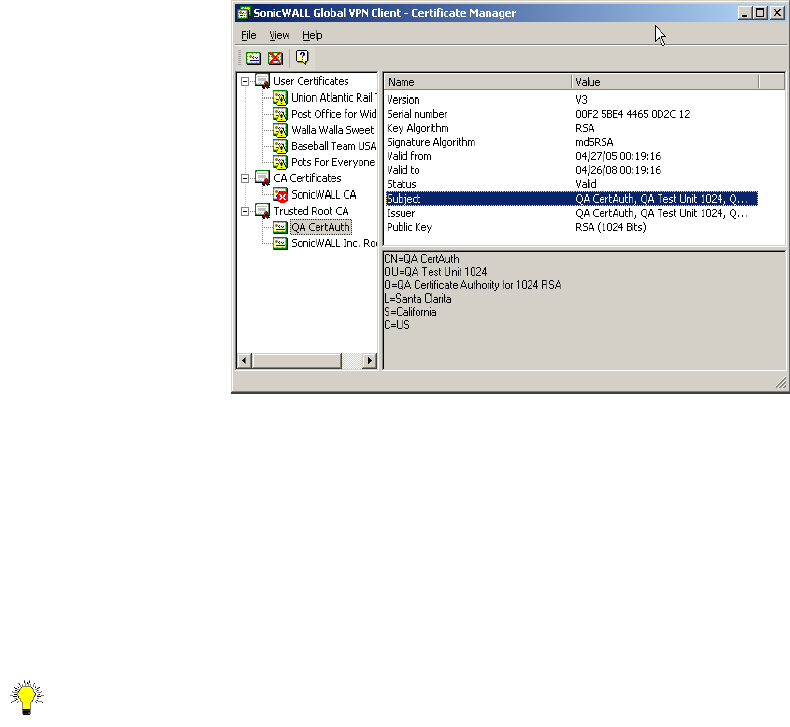
Task: Click the Pots For Everyone certificate icon
Action: click(x=280, y=162)
